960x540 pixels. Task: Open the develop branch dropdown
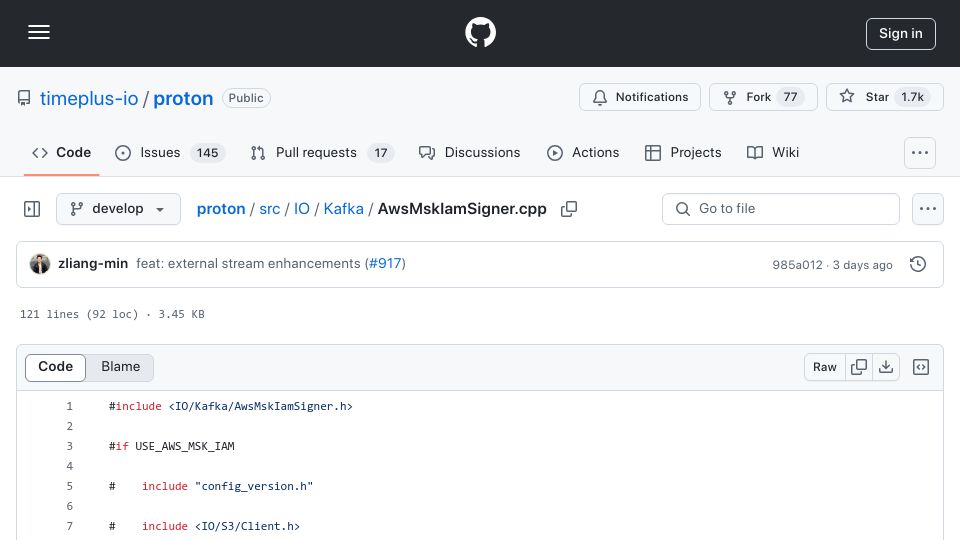[x=118, y=209]
